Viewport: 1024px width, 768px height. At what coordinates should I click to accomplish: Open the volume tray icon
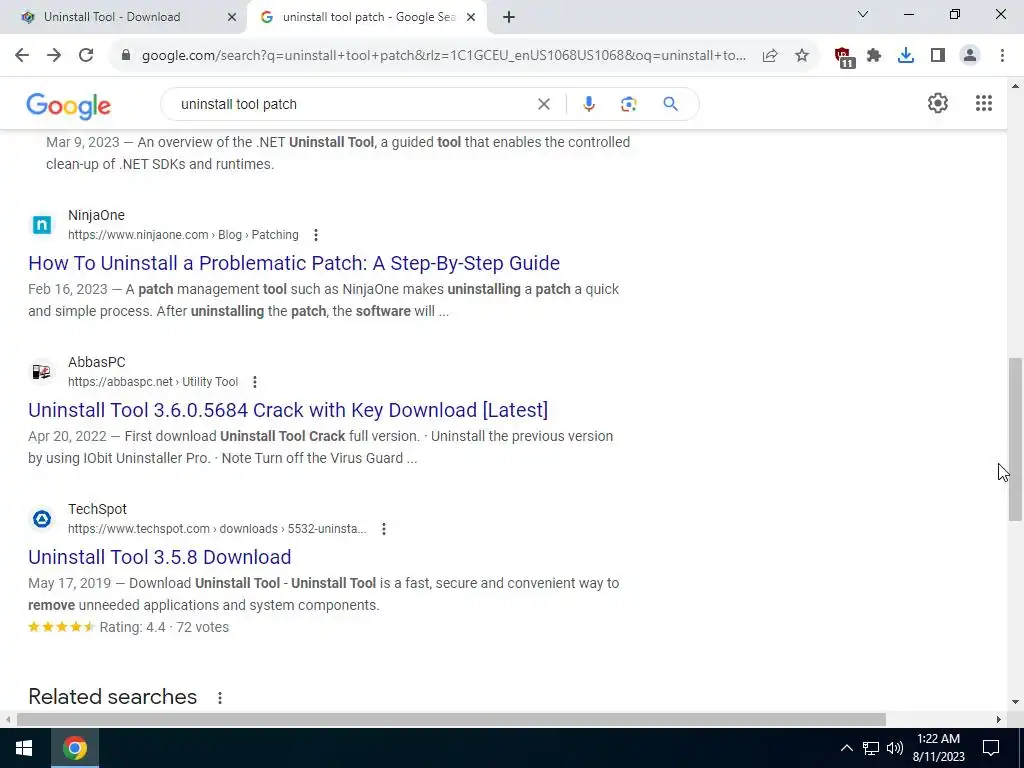(x=895, y=748)
